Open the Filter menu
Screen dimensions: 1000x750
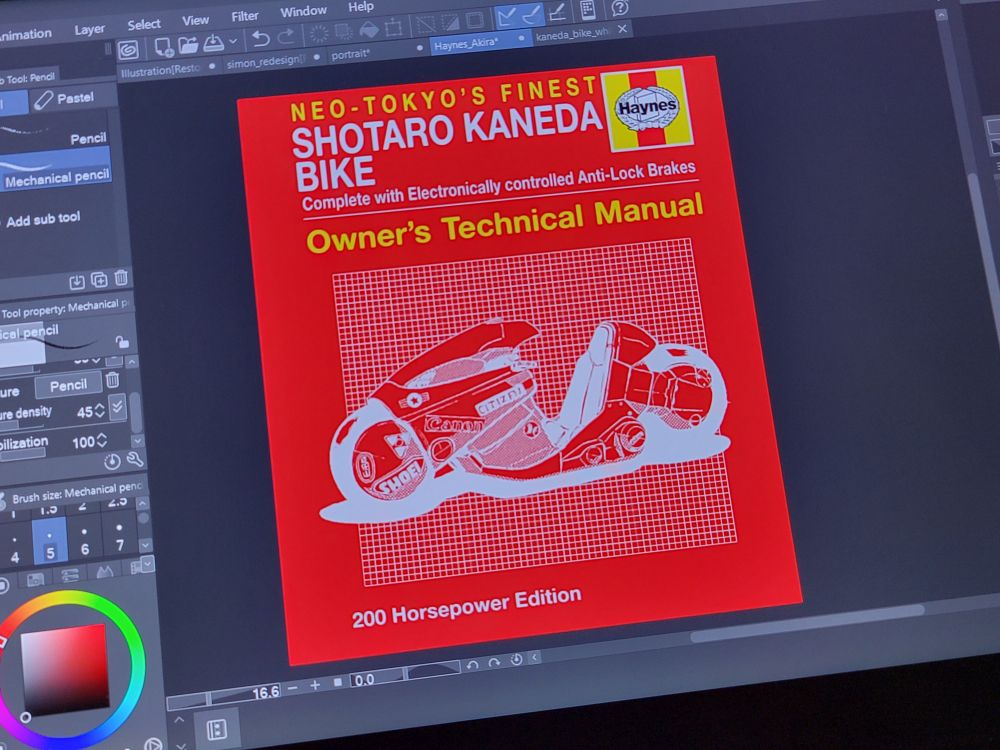243,16
